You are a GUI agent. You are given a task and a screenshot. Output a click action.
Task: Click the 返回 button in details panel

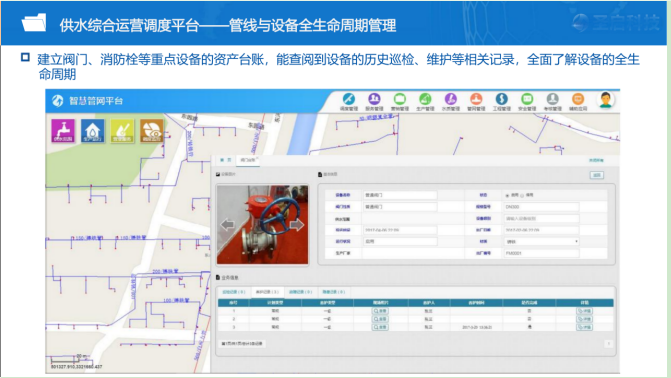(x=597, y=175)
